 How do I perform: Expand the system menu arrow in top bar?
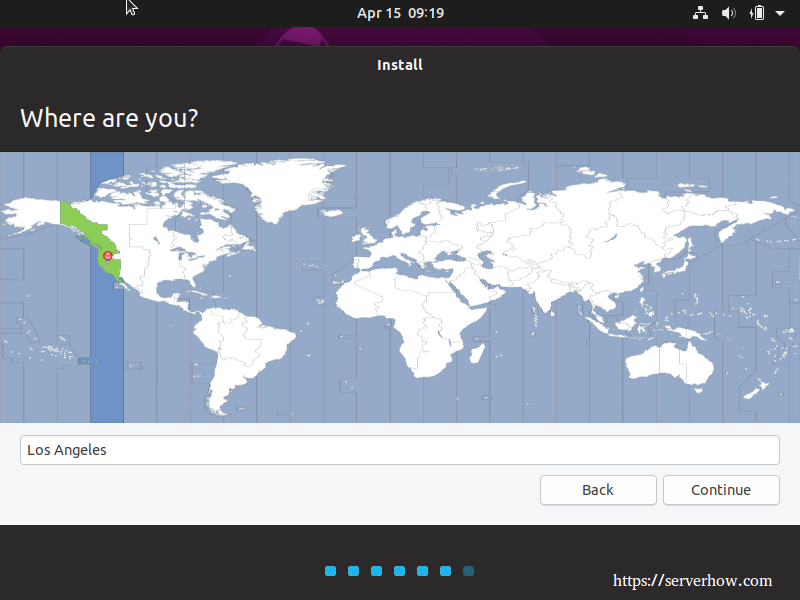780,13
